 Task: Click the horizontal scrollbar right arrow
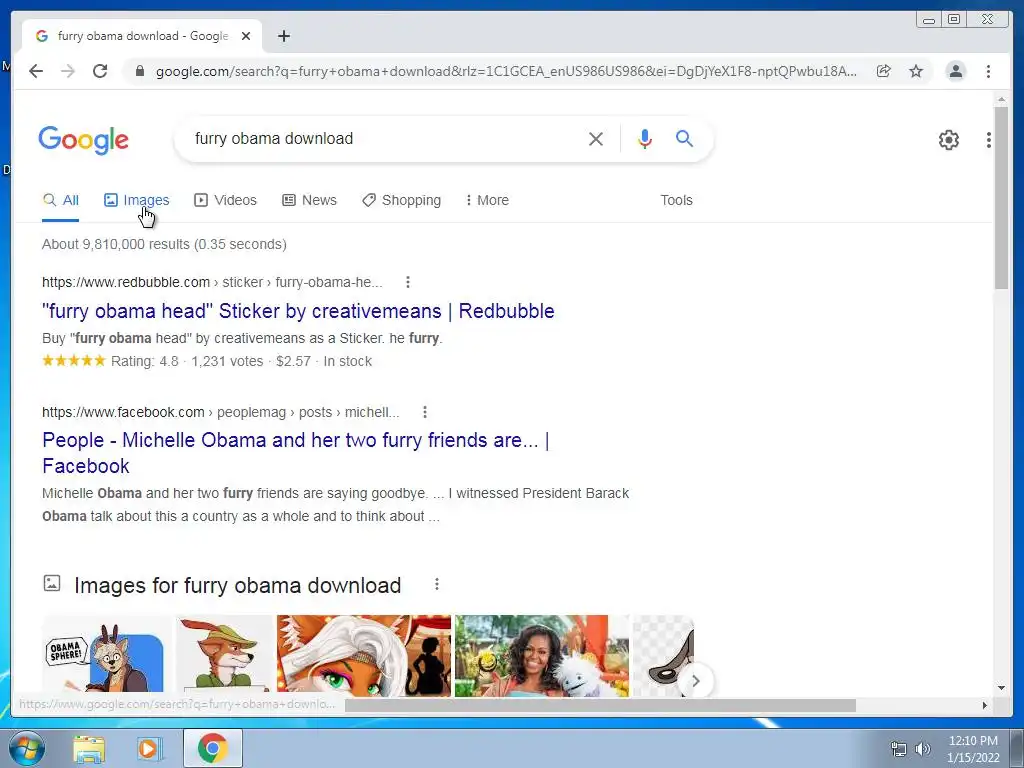985,705
